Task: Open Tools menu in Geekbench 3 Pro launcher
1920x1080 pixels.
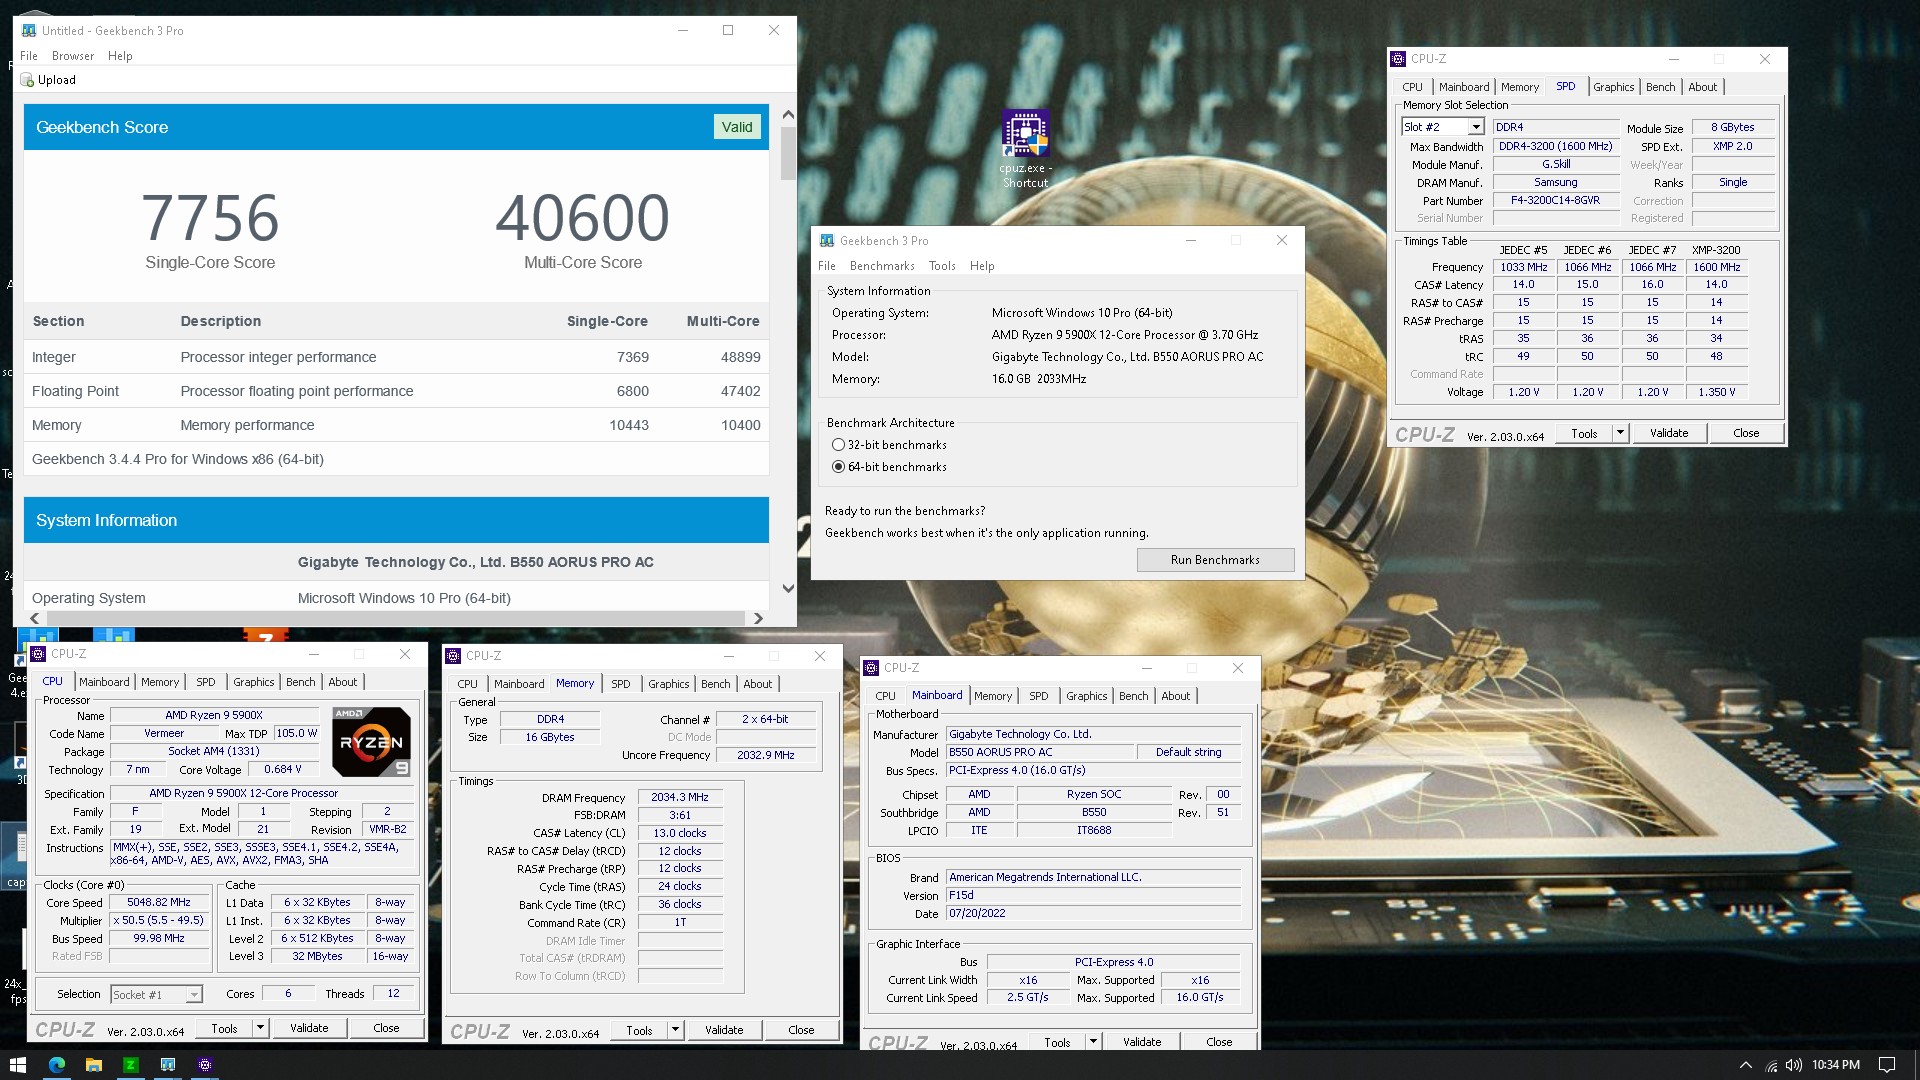Action: pos(942,266)
